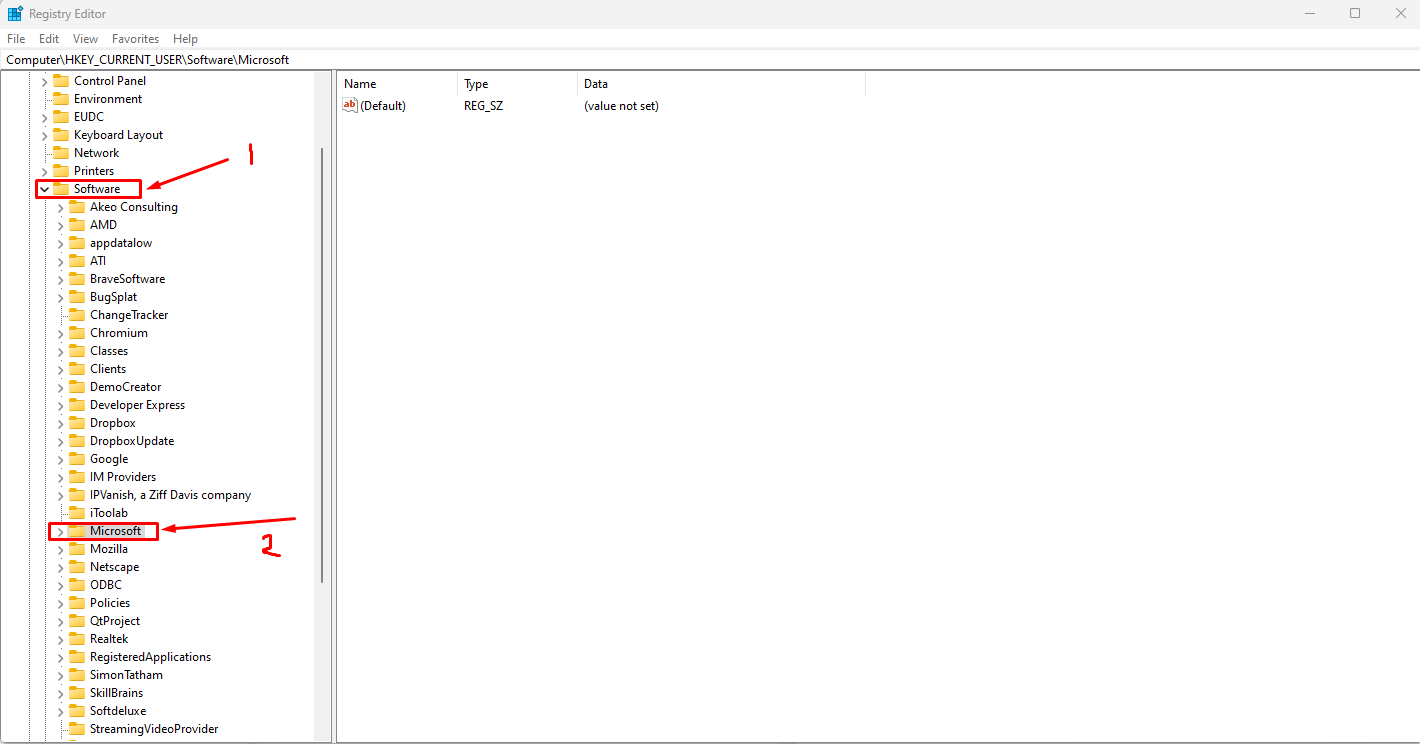Expand the Akeo Consulting key chevron

(x=60, y=207)
